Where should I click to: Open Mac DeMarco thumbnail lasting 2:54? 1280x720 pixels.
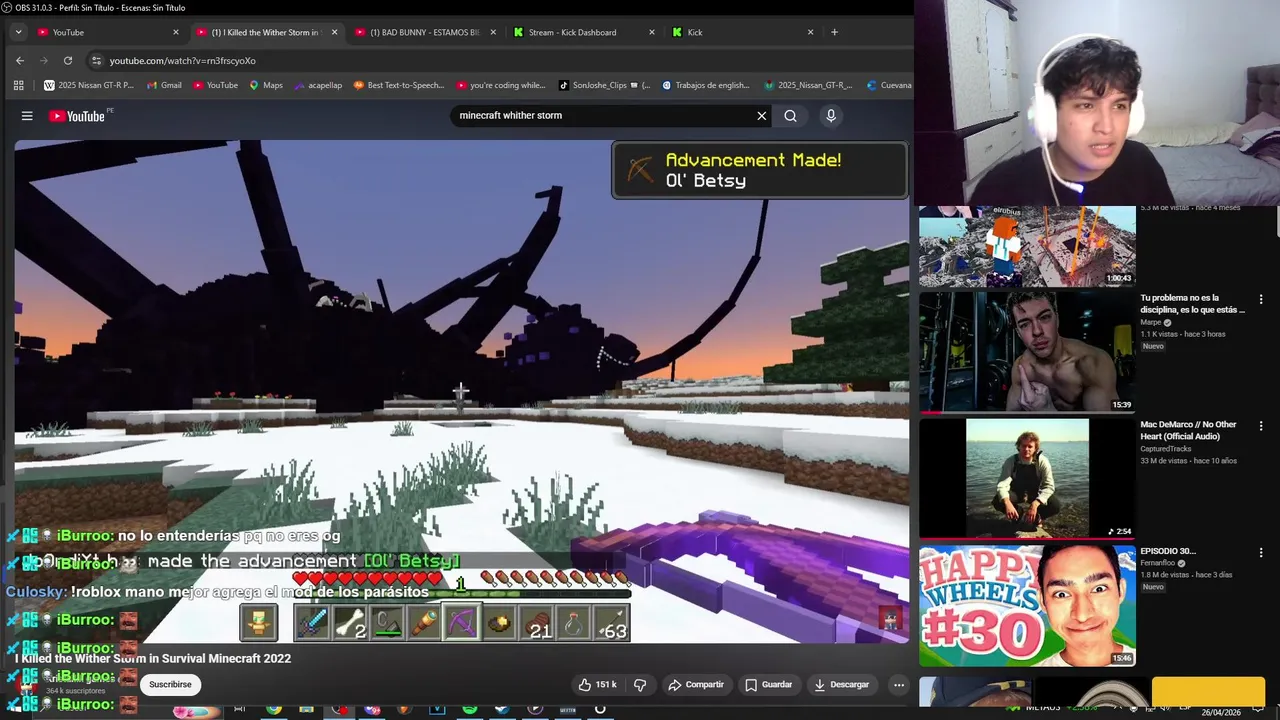pyautogui.click(x=1027, y=478)
